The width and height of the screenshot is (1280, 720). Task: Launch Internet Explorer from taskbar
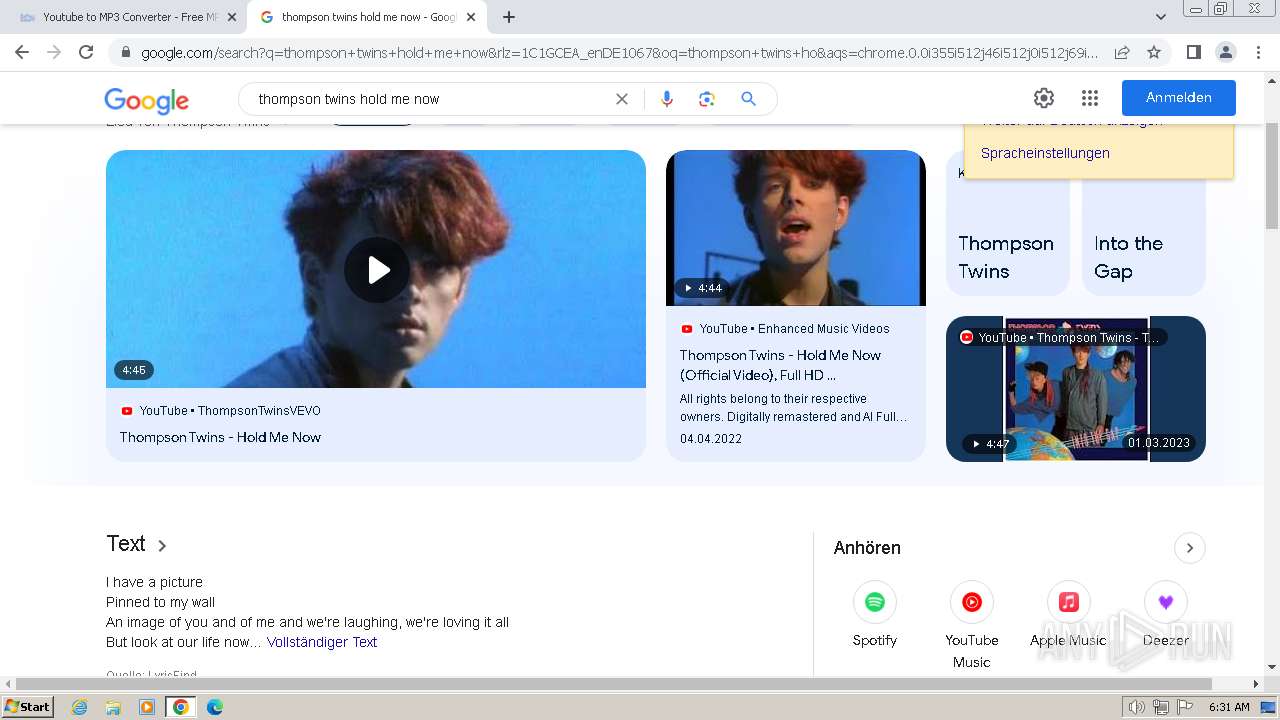(x=80, y=707)
